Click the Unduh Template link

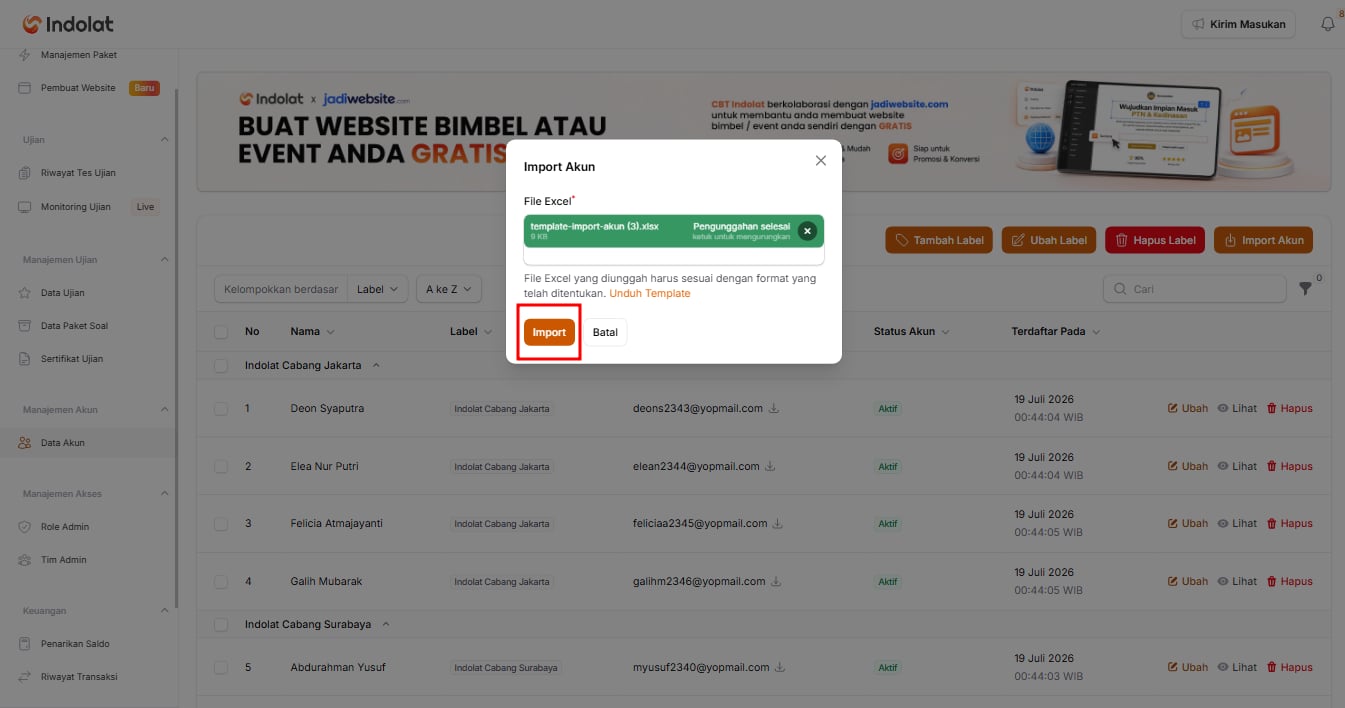coord(650,293)
